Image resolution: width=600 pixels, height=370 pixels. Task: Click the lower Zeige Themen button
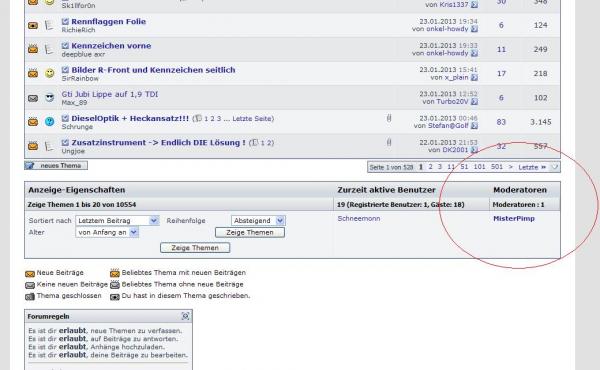click(195, 248)
